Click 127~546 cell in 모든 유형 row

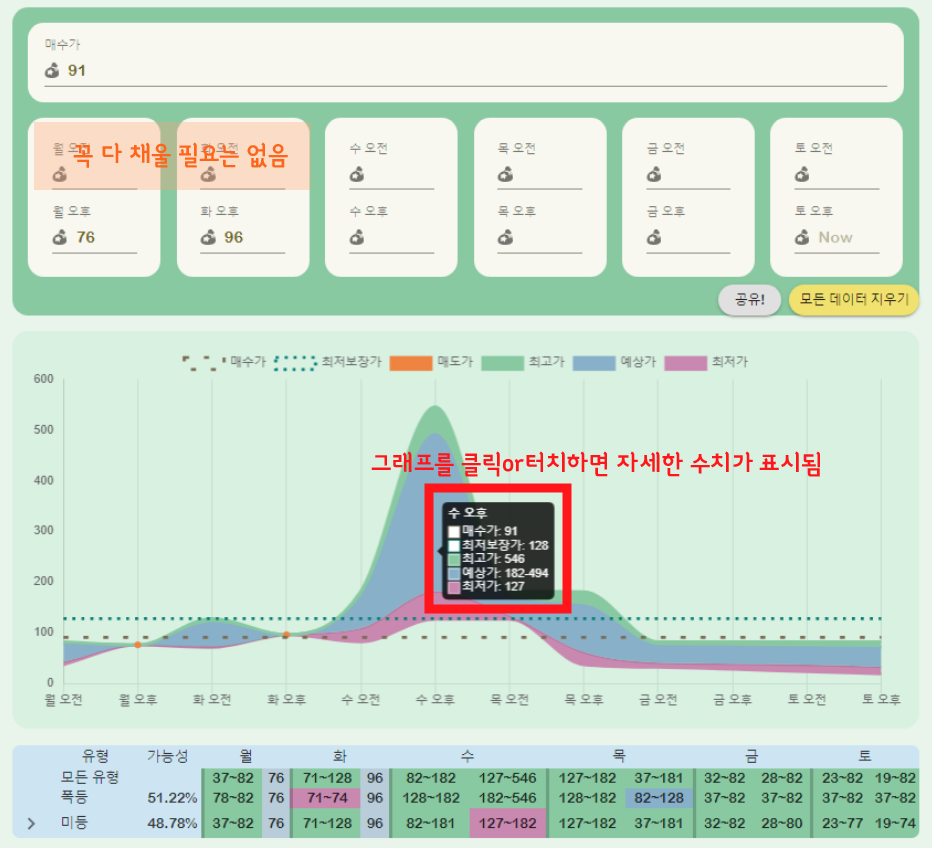508,778
